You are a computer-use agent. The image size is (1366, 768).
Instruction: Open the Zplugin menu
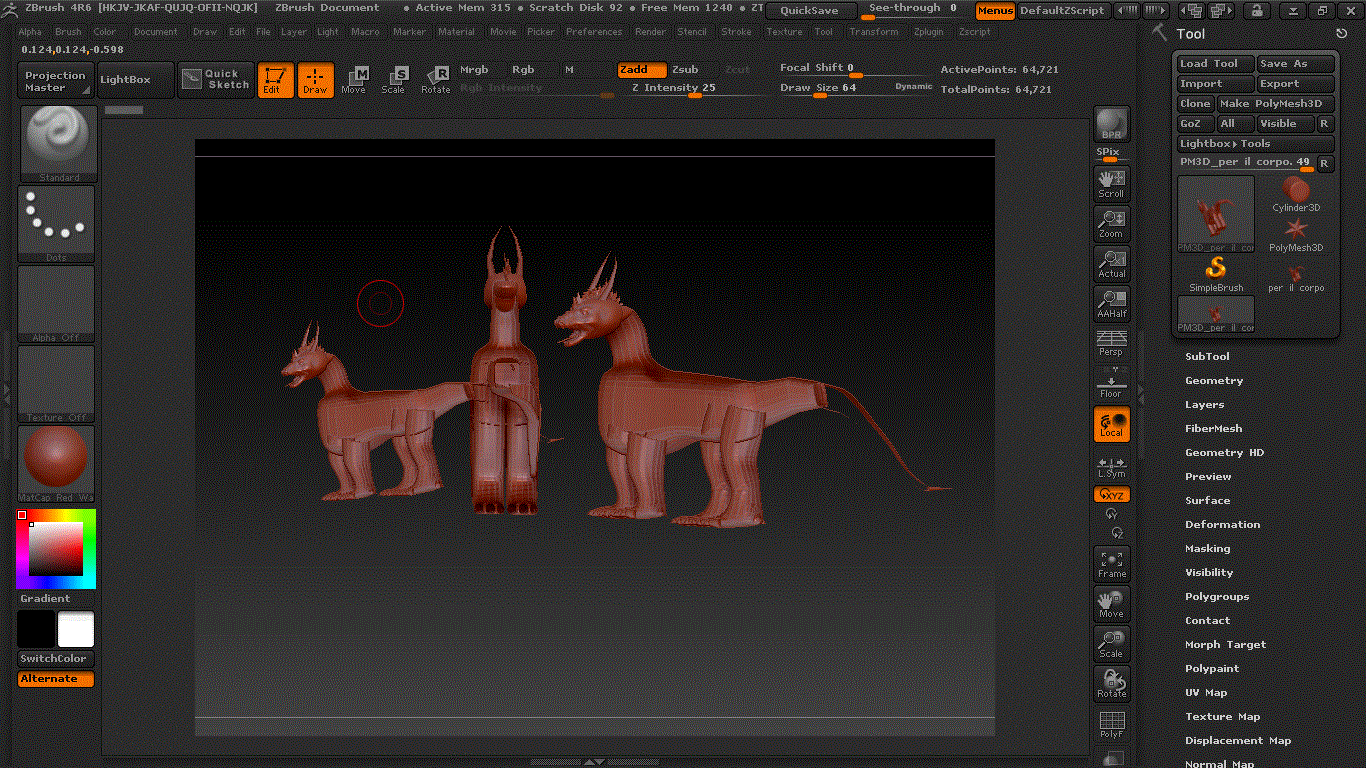coord(927,32)
